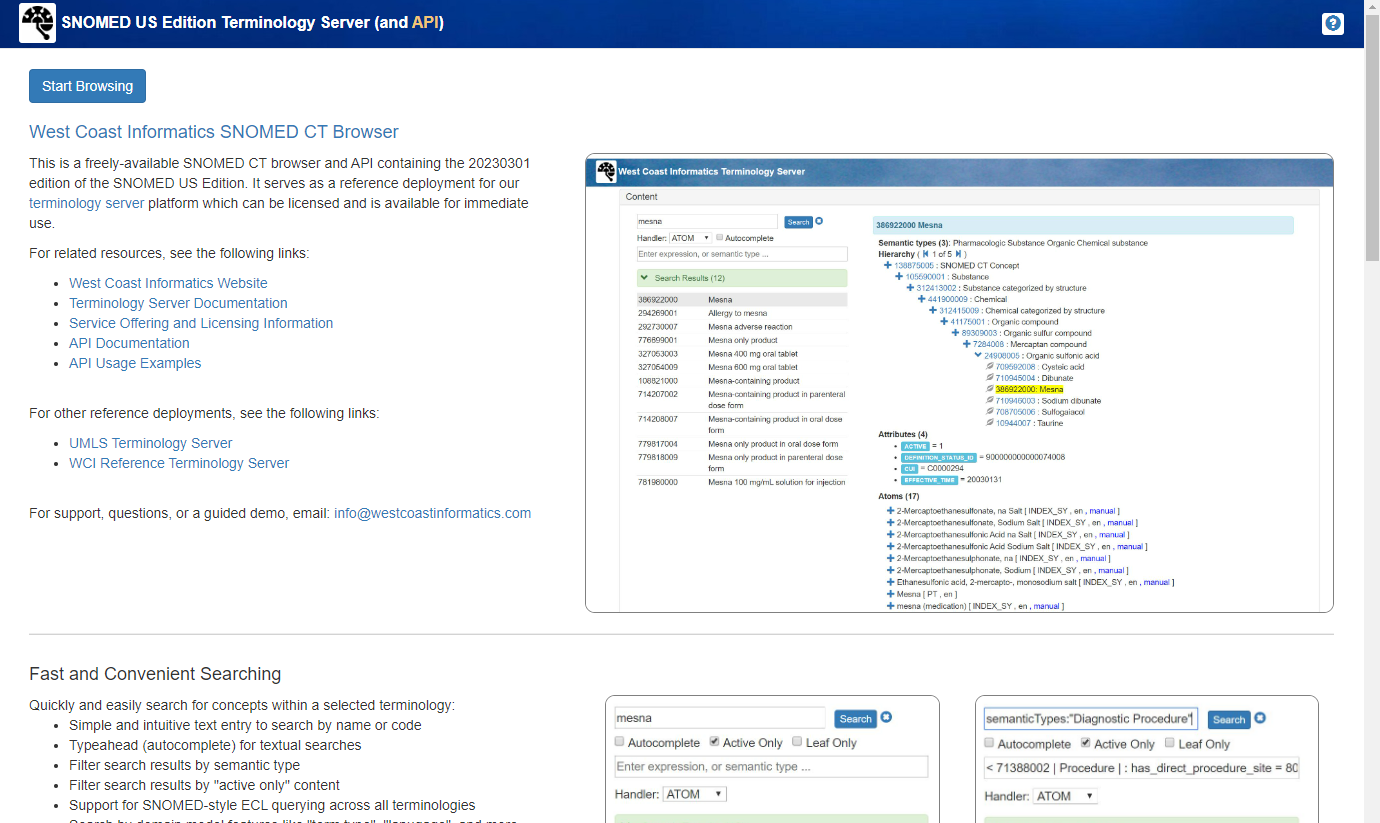This screenshot has height=823, width=1380.
Task: Click the West Coast Informatics SNOMED CT Browser heading
Action: point(214,132)
